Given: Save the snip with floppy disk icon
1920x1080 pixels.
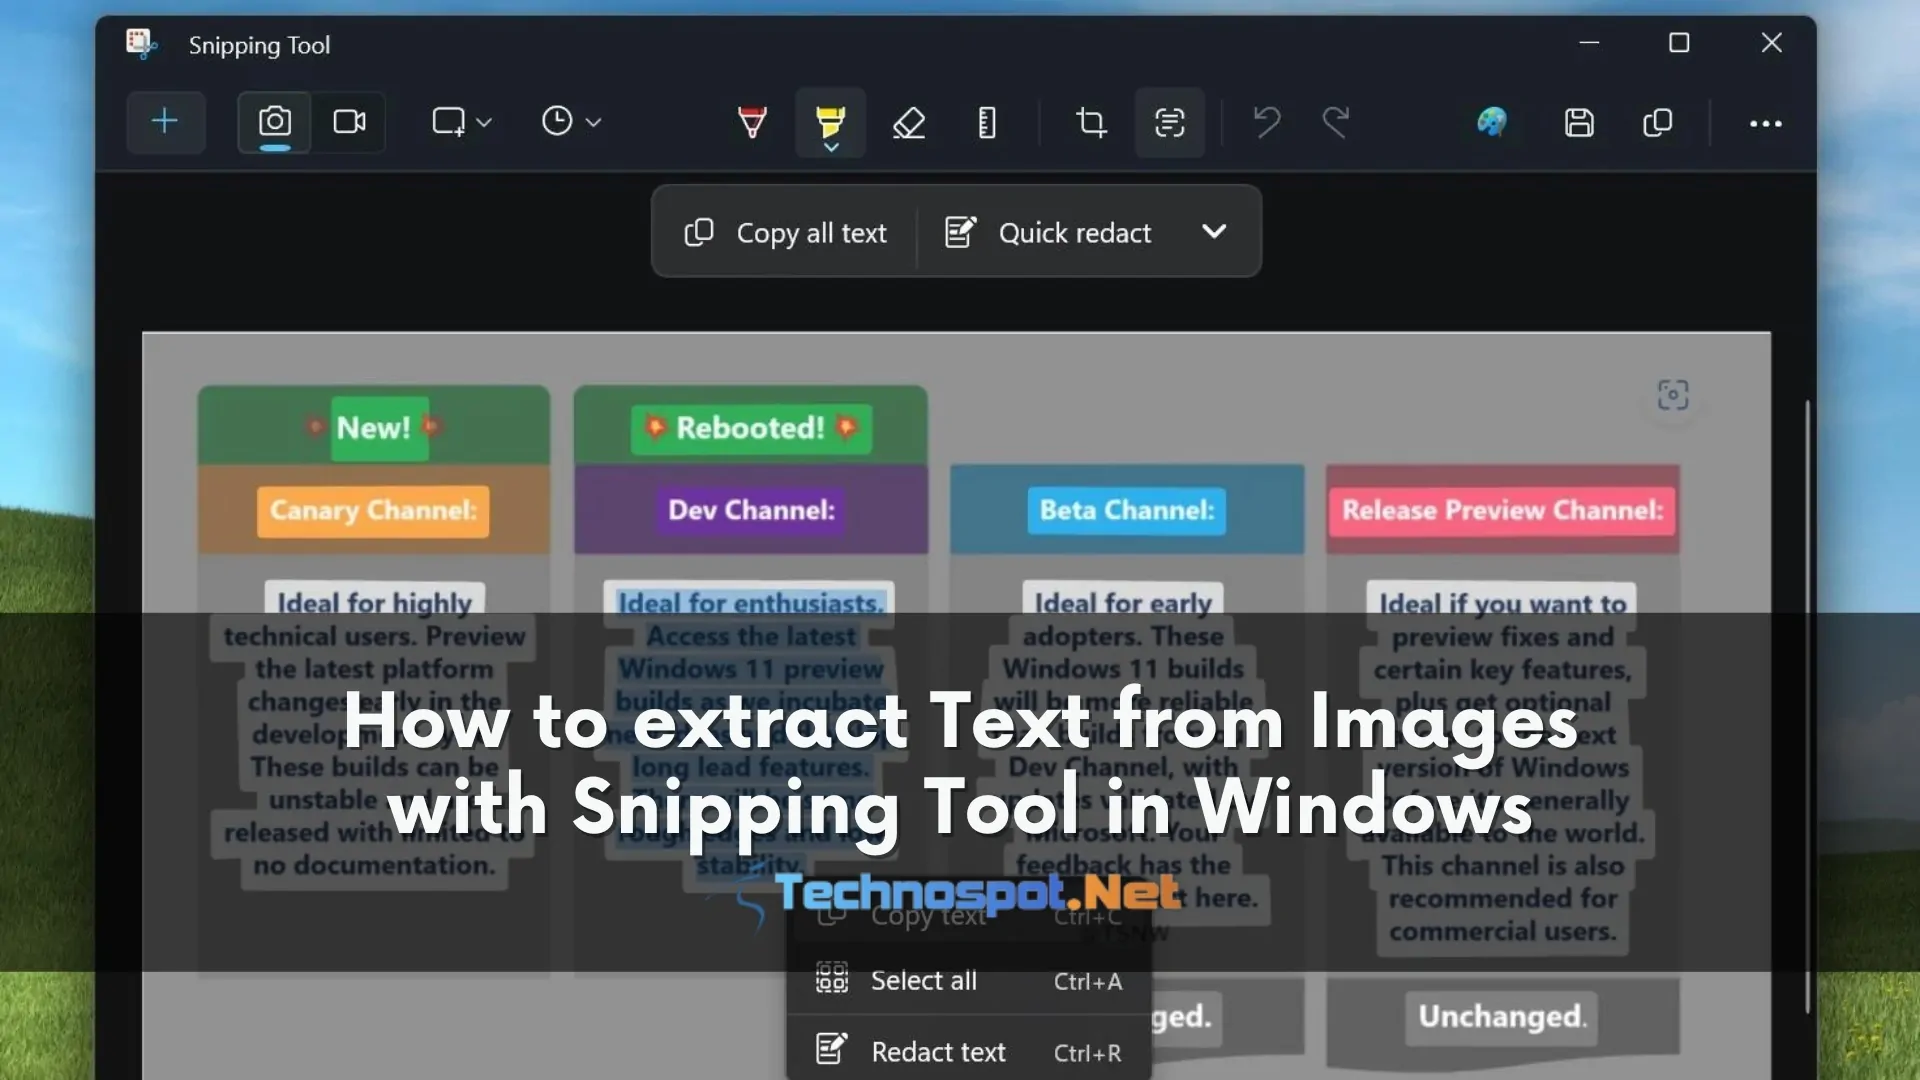Looking at the screenshot, I should coord(1579,122).
